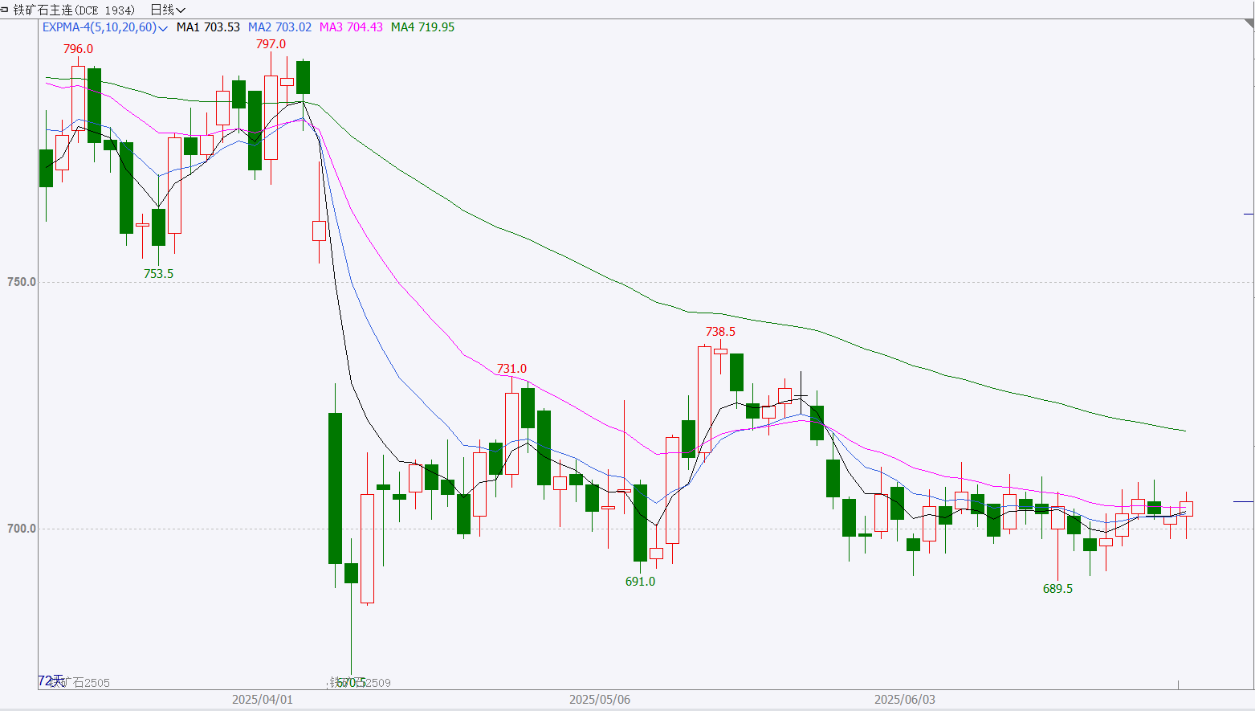Screen dimensions: 1255x711
Task: Click the 2025/04/01 date marker
Action: tap(261, 700)
